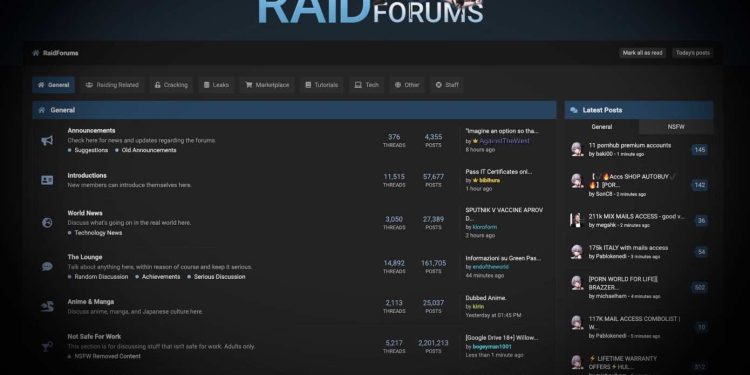The width and height of the screenshot is (750, 375).
Task: Open the Technology News subforum
Action: click(x=98, y=233)
